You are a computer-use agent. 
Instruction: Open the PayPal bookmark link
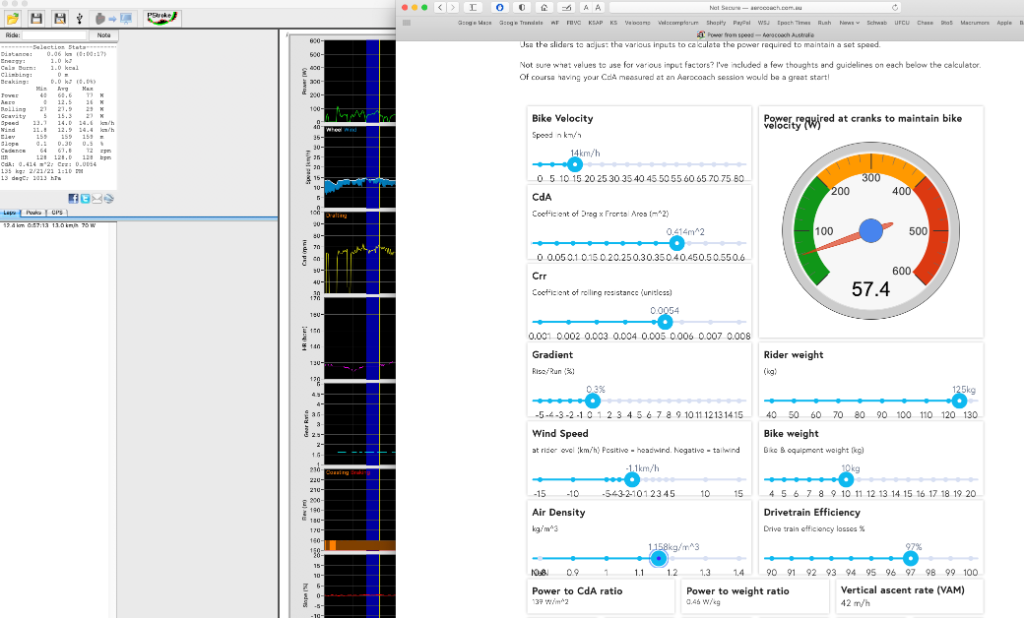(742, 20)
